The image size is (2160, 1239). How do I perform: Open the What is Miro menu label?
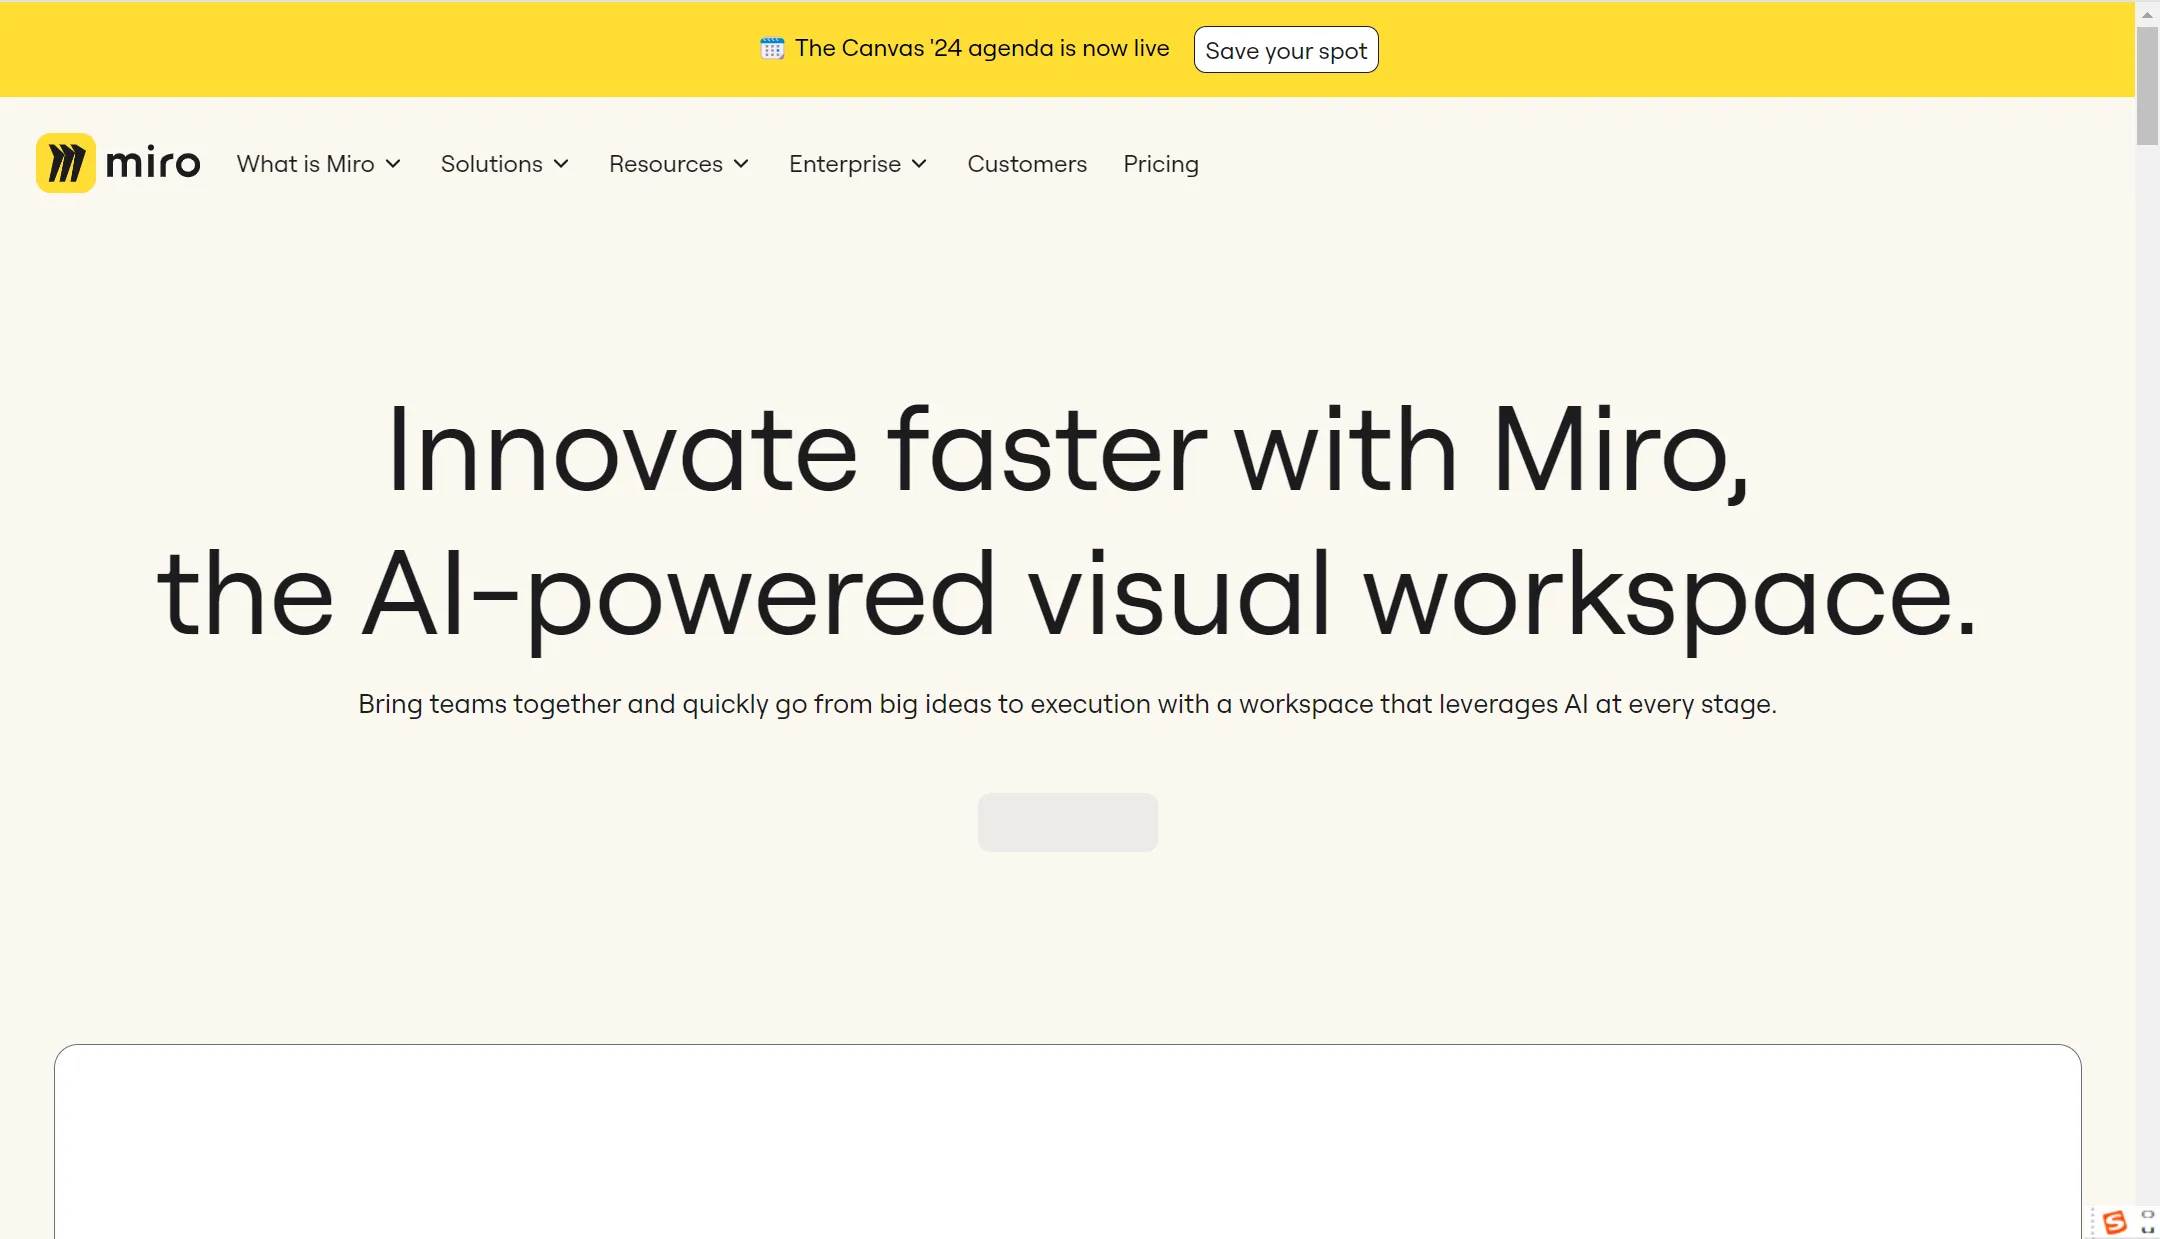[306, 164]
